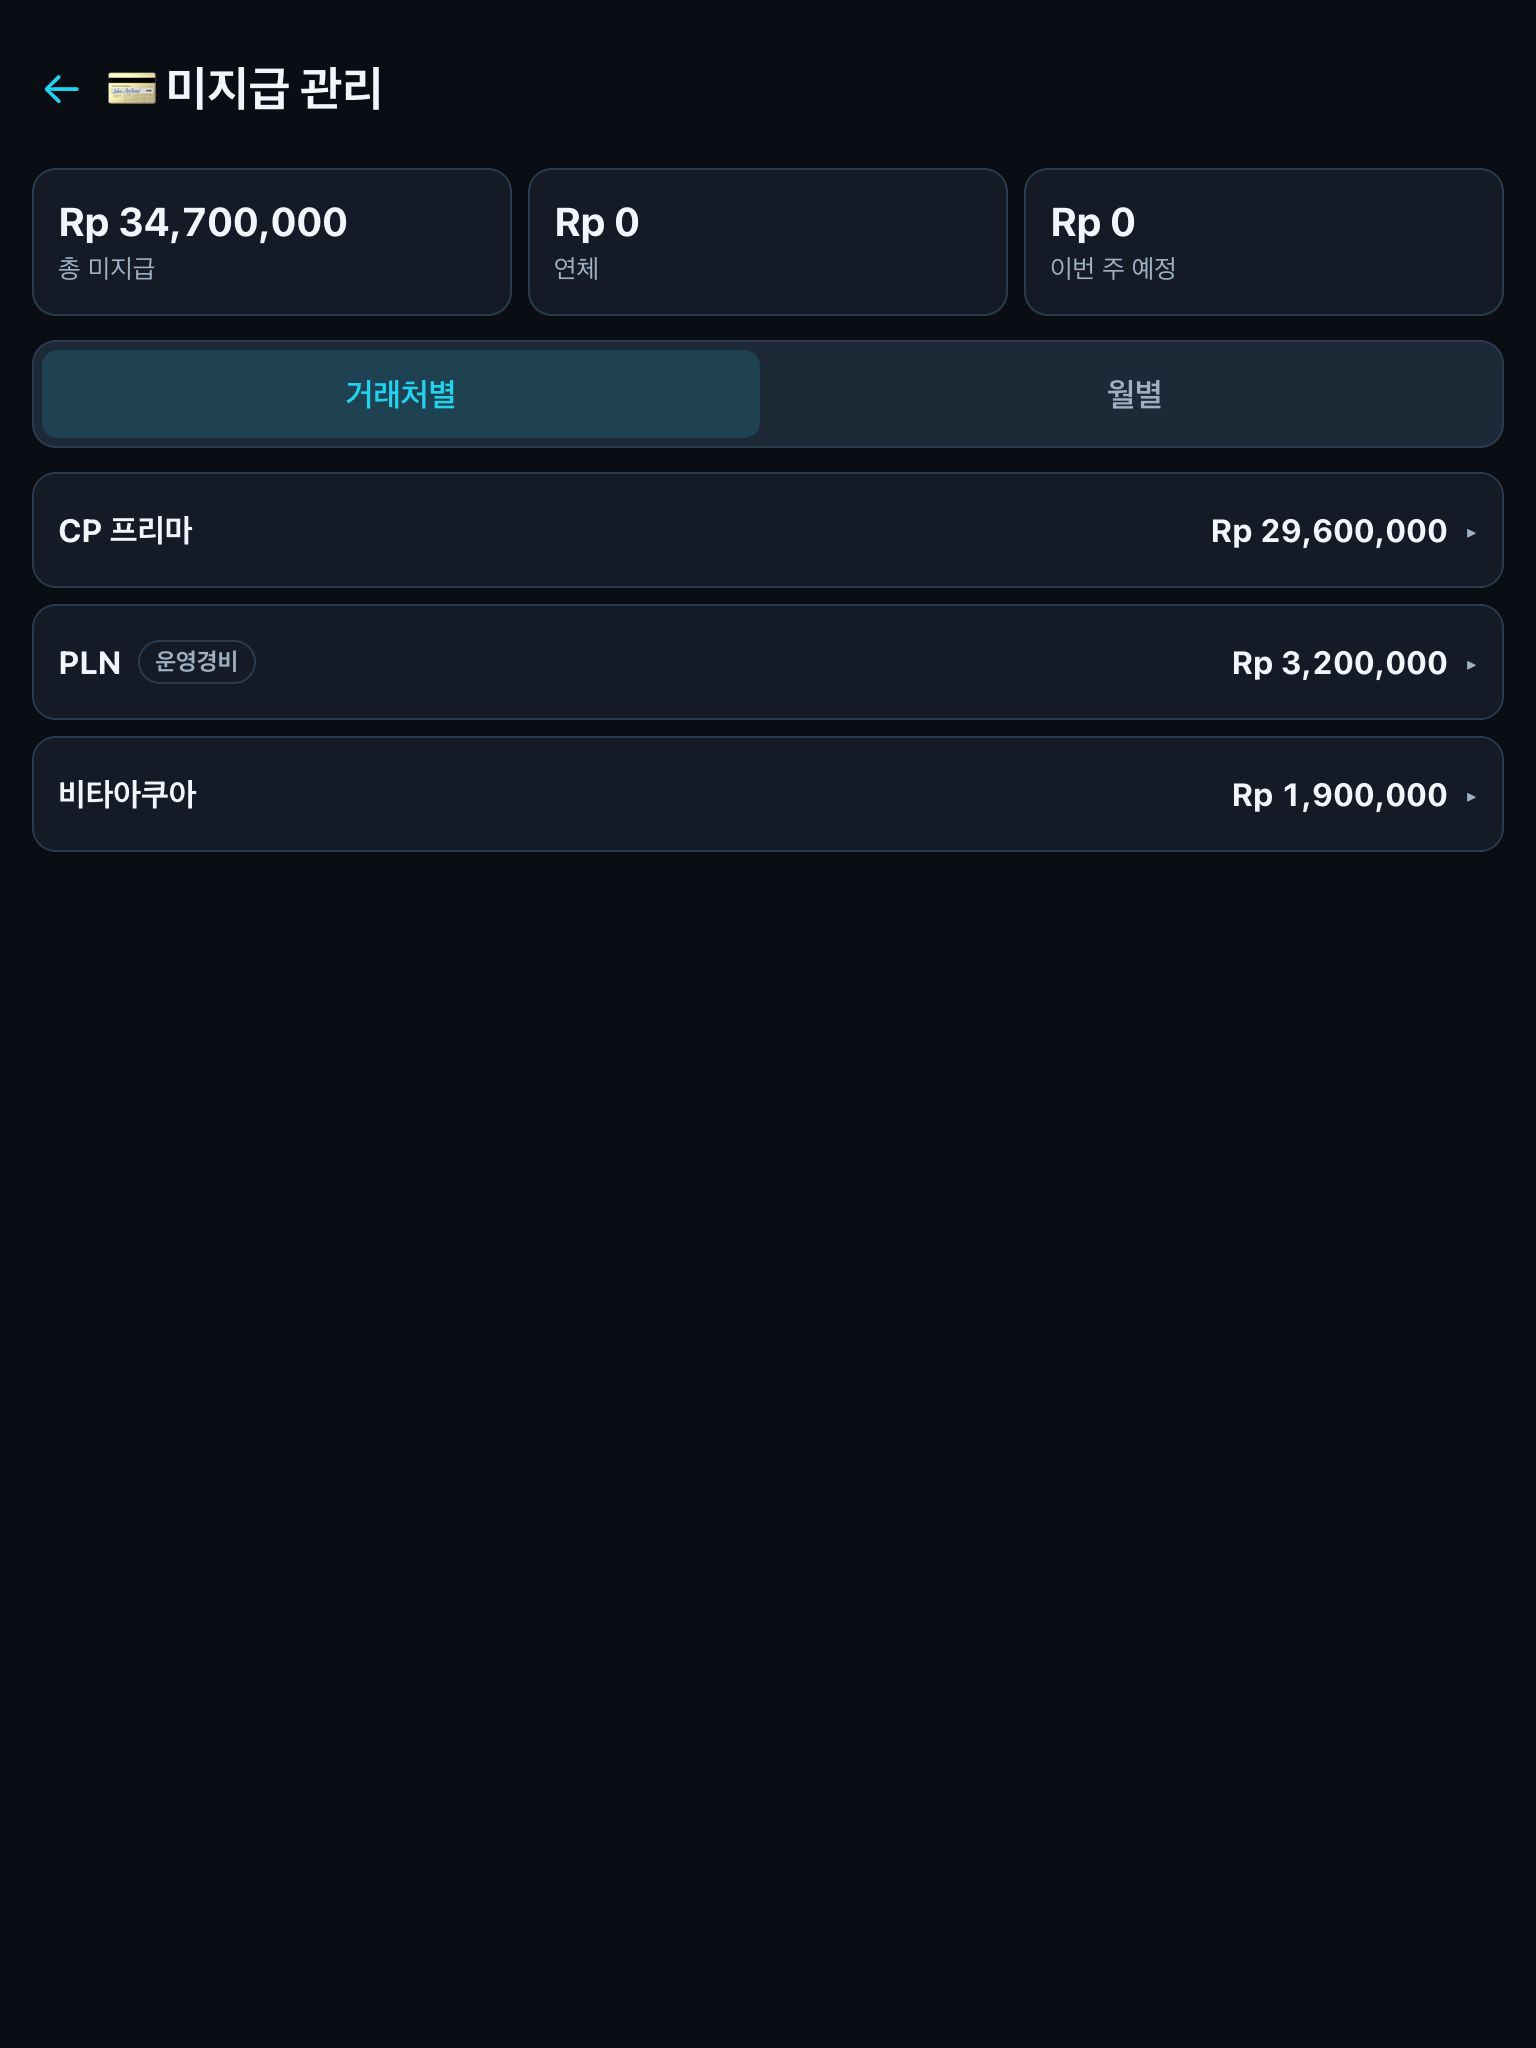Screen dimensions: 1536x2048
Task: Click the 이번 주 예정 label text
Action: coord(1113,268)
